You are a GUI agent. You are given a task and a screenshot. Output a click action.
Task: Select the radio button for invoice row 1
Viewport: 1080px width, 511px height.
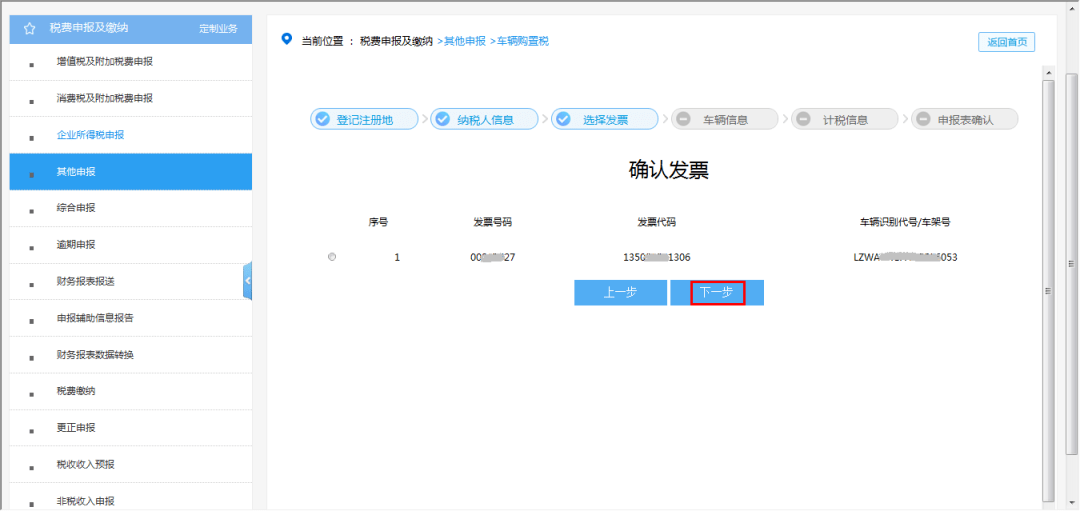click(333, 257)
